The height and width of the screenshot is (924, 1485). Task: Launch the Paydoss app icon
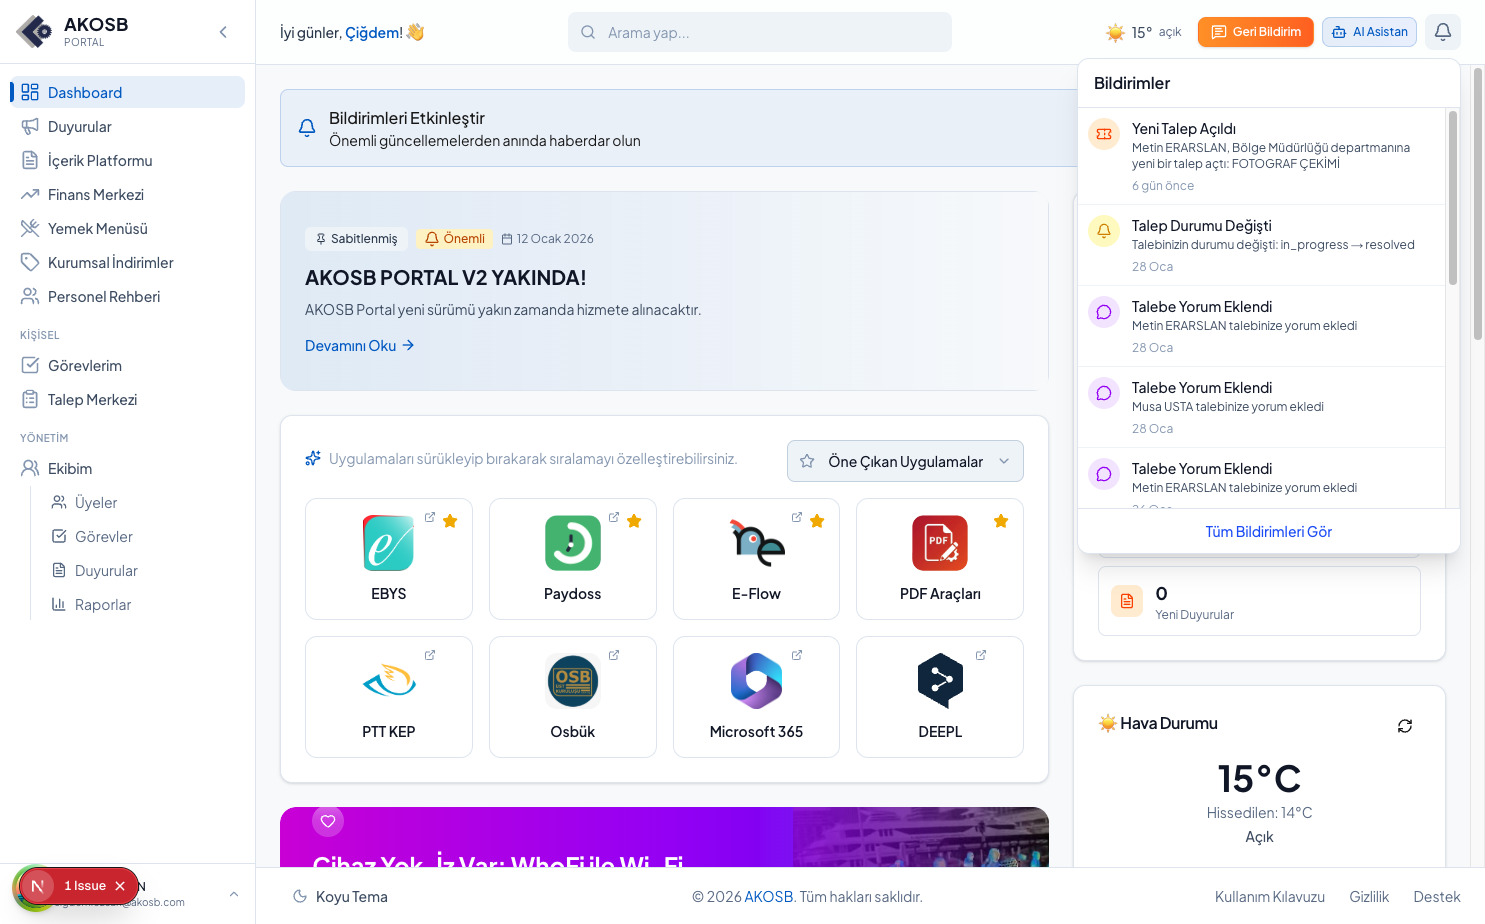pyautogui.click(x=573, y=543)
